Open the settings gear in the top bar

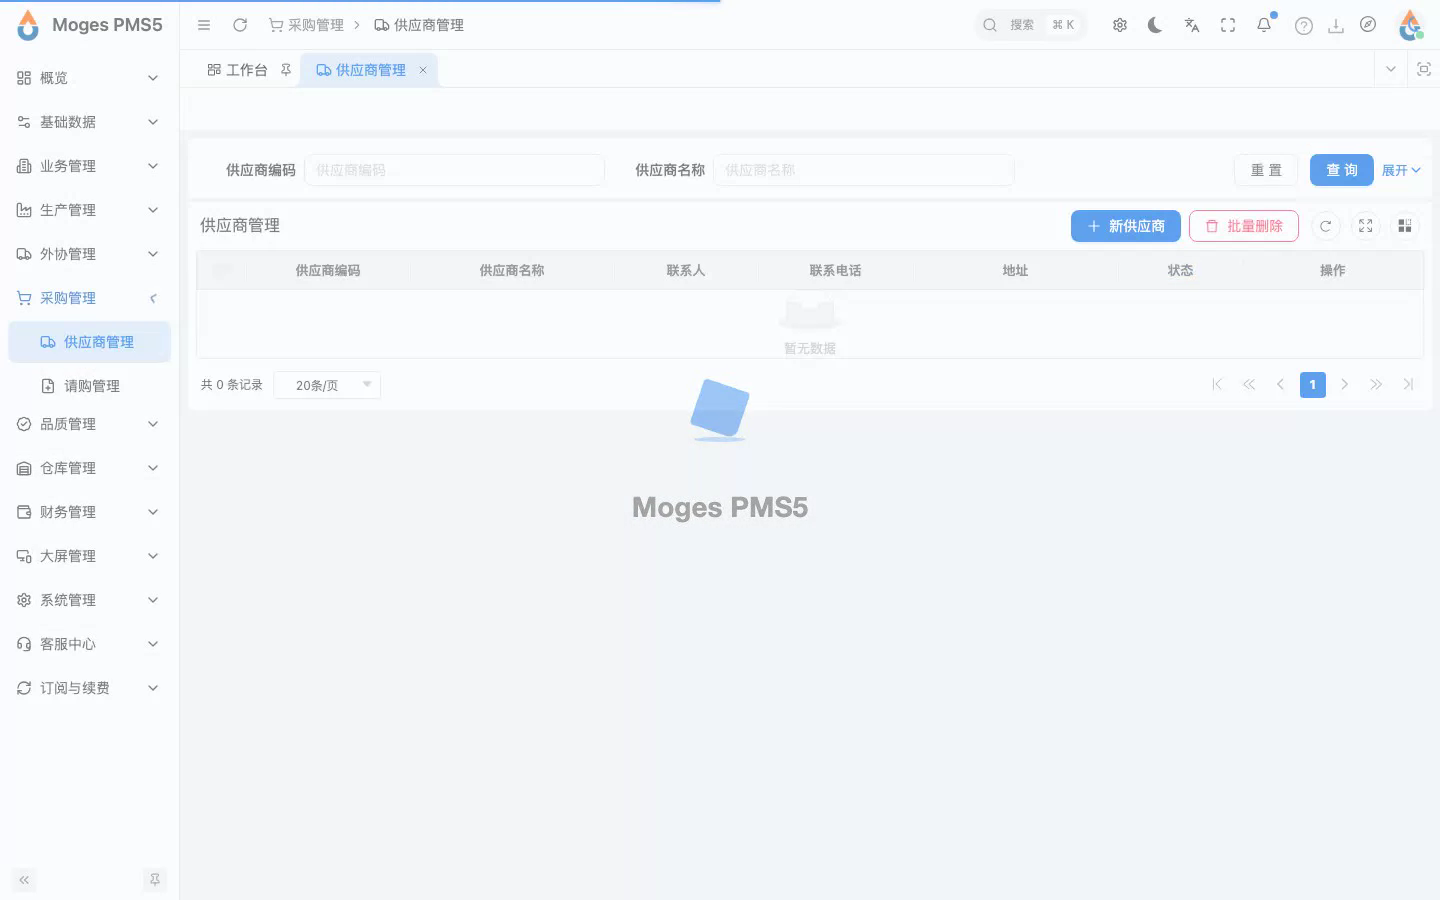pyautogui.click(x=1120, y=25)
